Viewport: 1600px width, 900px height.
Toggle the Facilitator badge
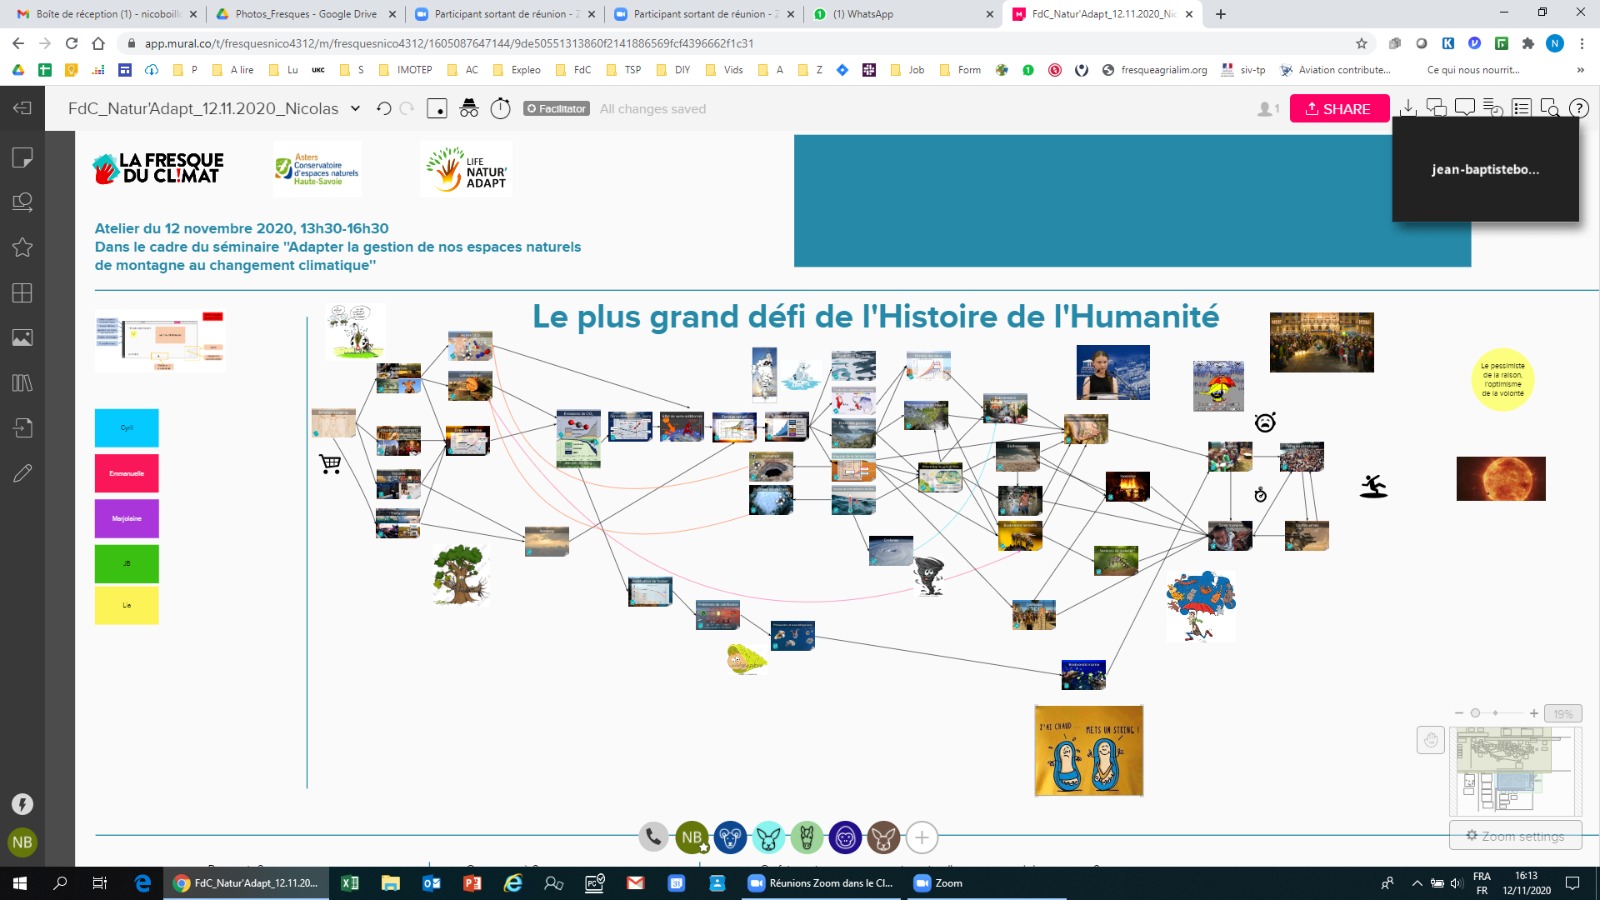pyautogui.click(x=557, y=109)
